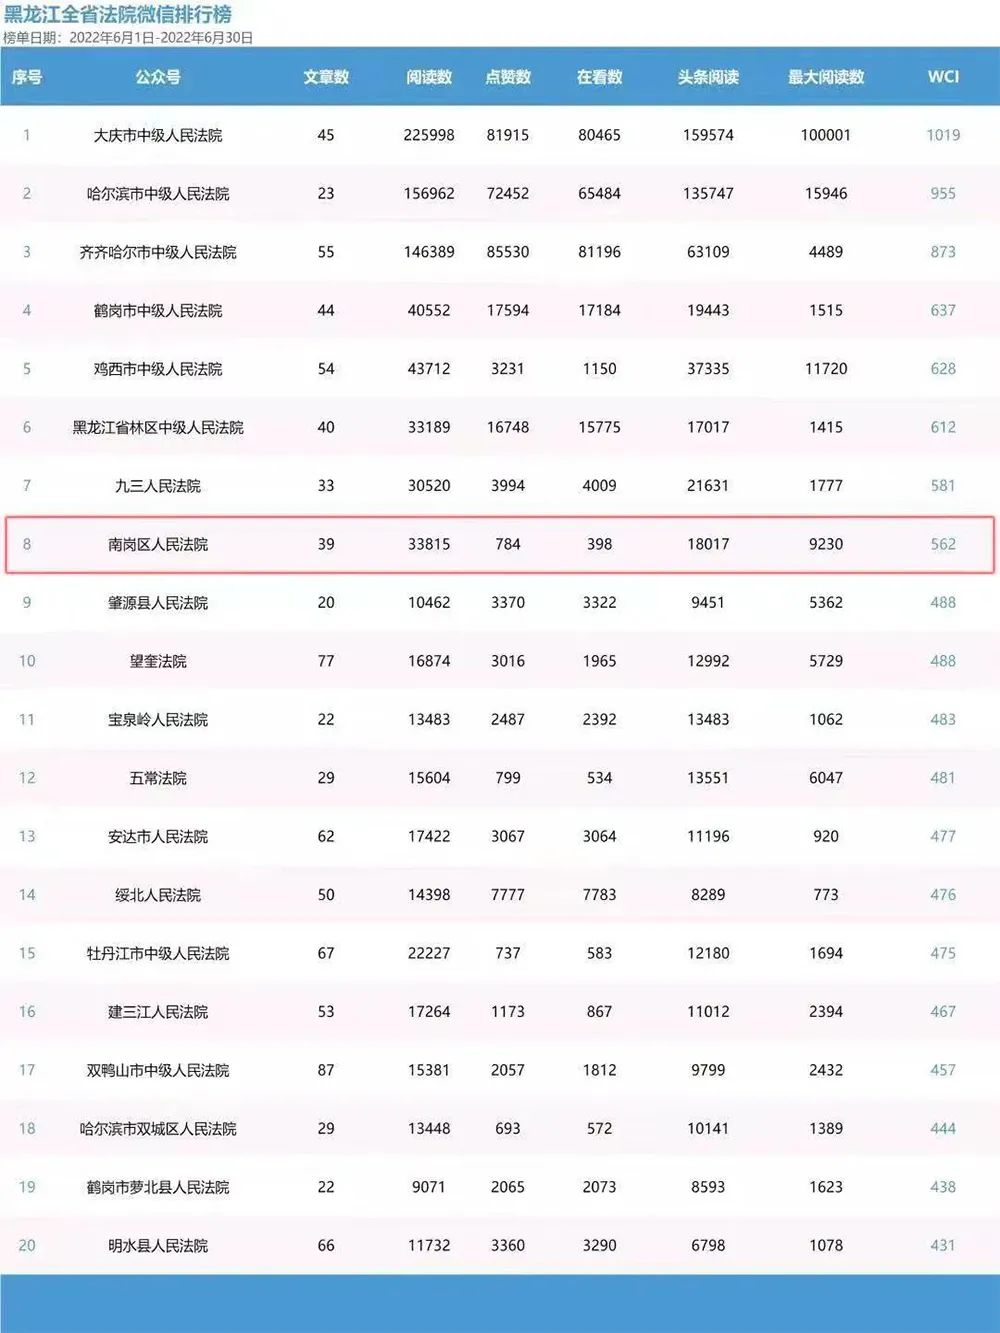The image size is (1000, 1333).
Task: Click WCI value 1019 in first row
Action: pyautogui.click(x=943, y=135)
